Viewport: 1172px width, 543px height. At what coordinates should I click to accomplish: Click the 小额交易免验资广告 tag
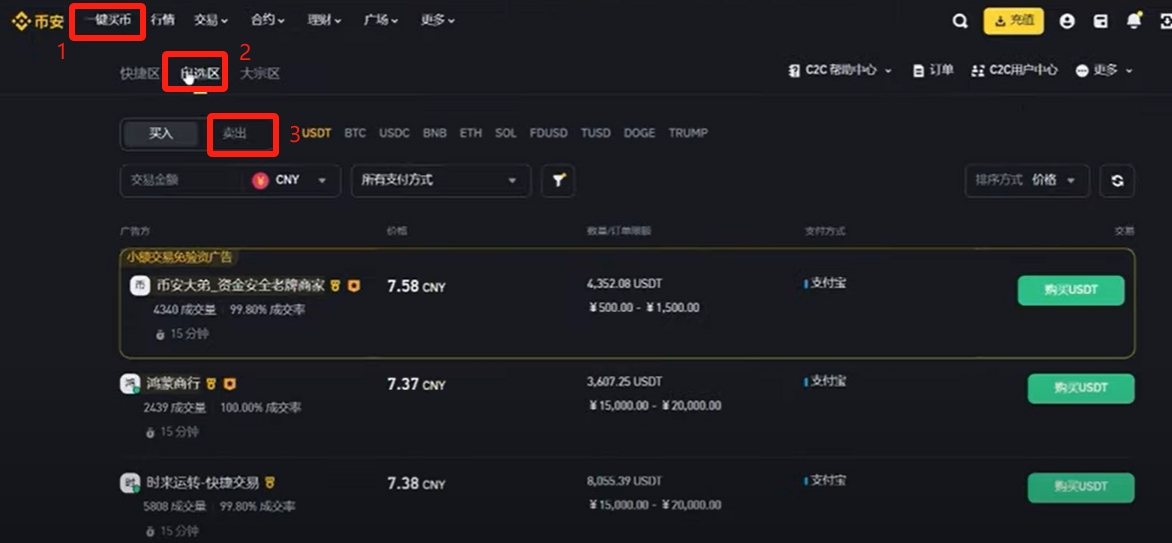(179, 257)
